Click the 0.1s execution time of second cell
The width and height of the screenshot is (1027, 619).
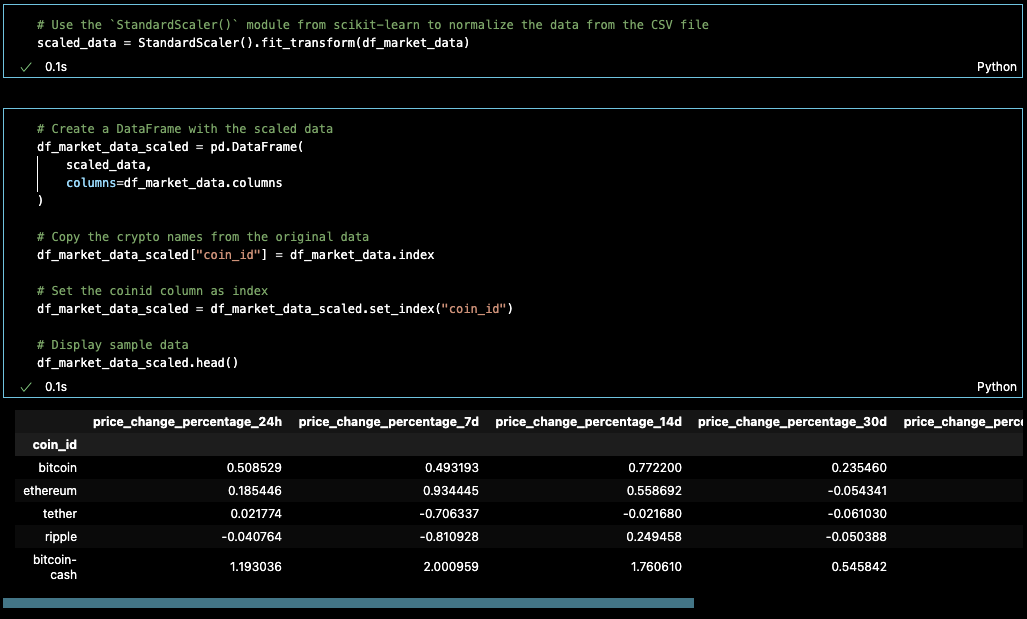(55, 386)
